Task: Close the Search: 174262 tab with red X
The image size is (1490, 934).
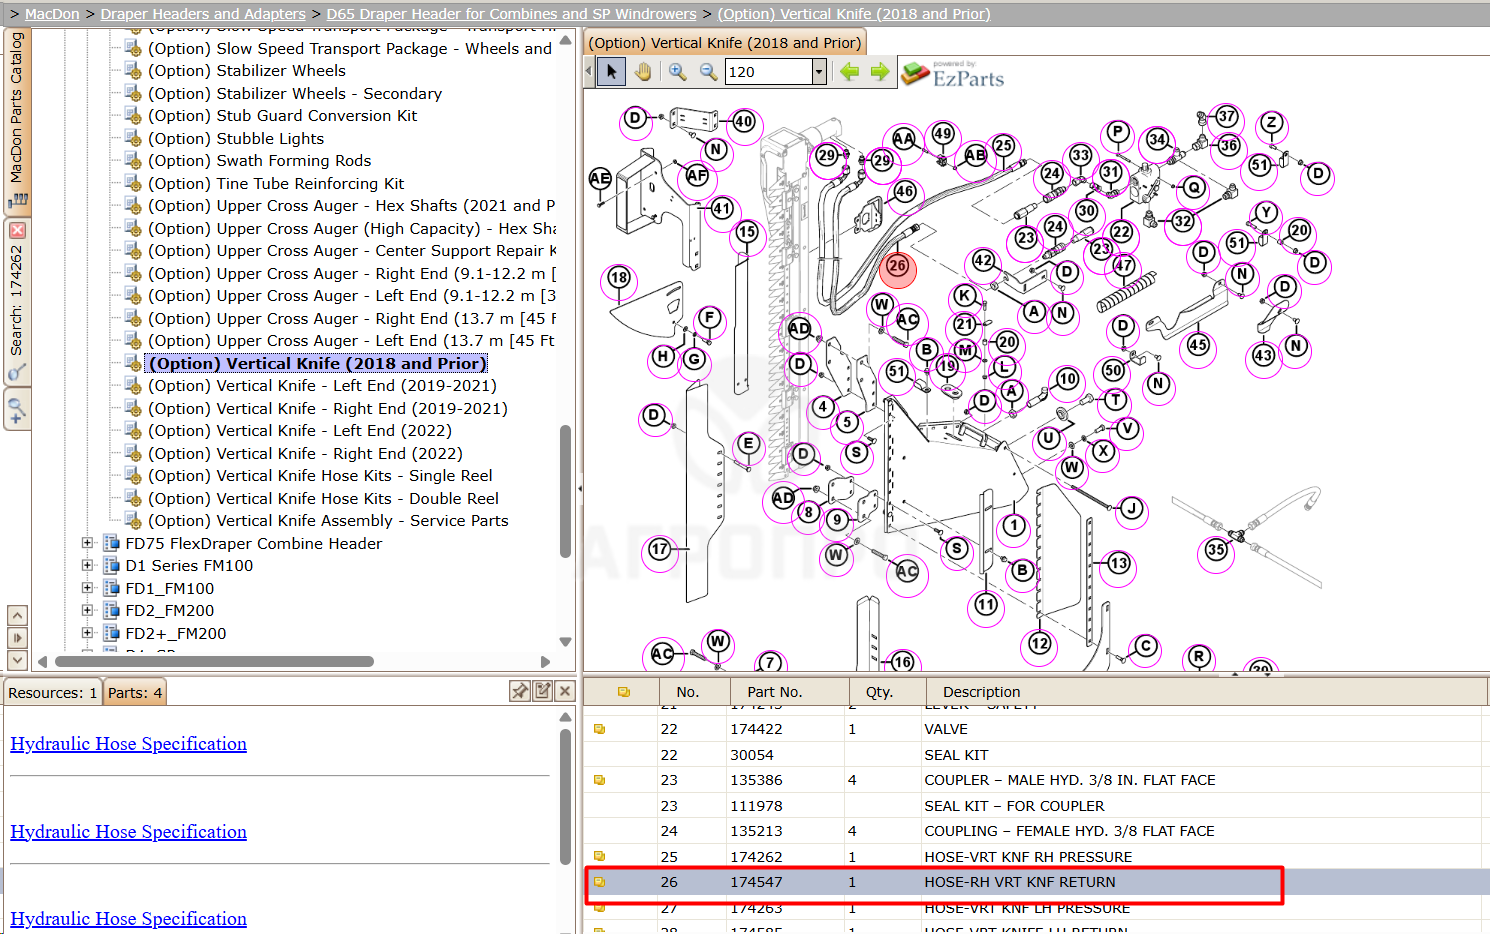Action: 17,230
